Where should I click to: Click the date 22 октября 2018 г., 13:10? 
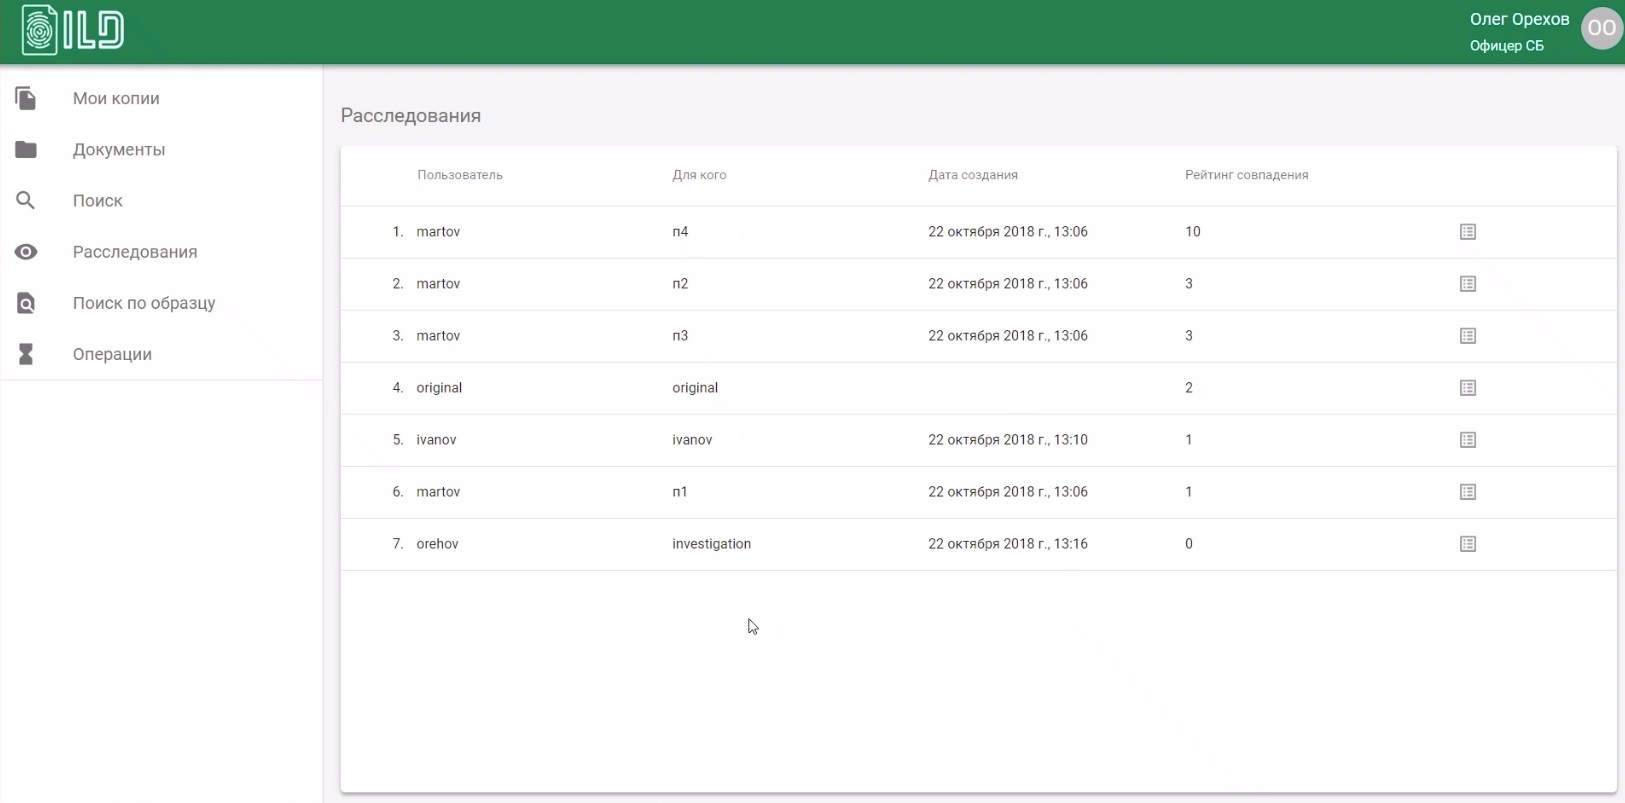(x=1008, y=440)
